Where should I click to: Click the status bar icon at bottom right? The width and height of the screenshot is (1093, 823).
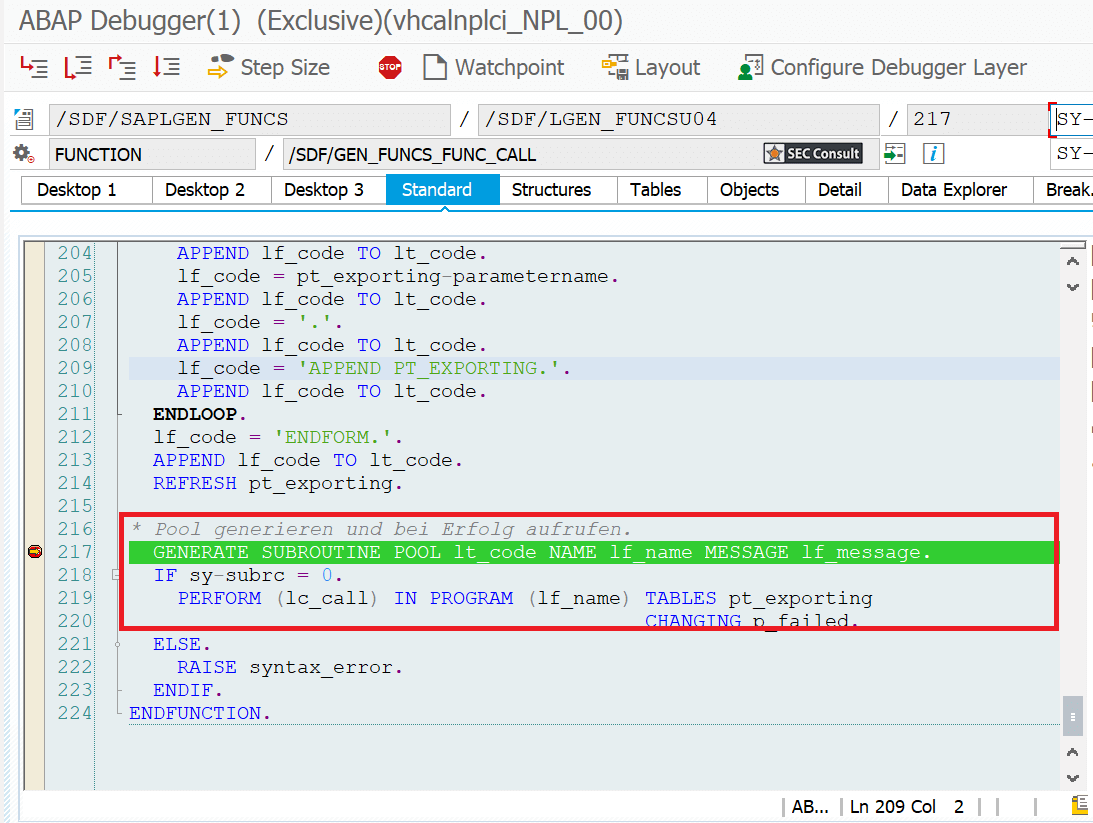(1079, 806)
